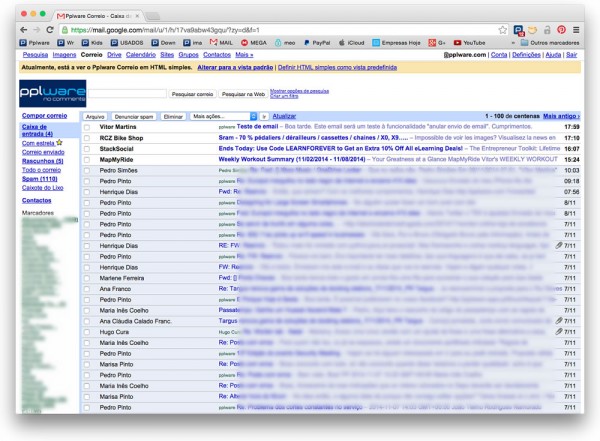Open the G+ bookmark
Viewport: 600px width, 441px height.
coord(437,43)
